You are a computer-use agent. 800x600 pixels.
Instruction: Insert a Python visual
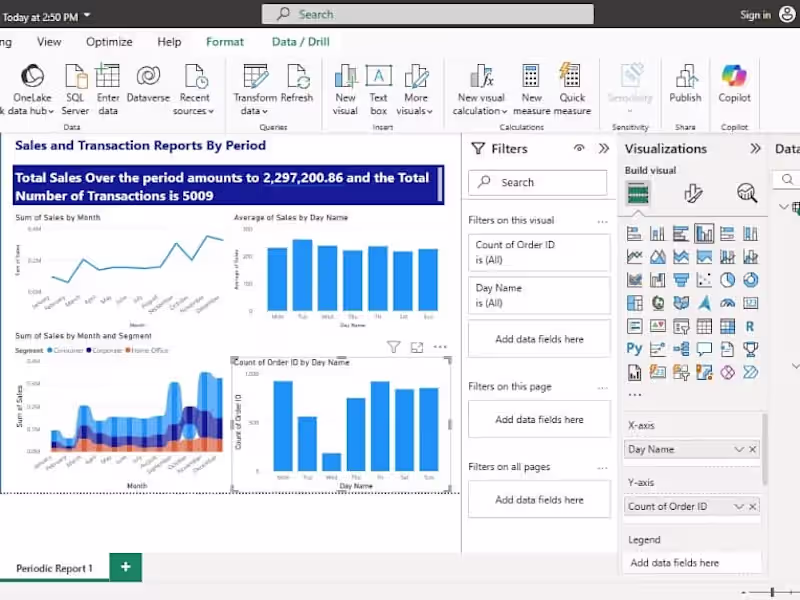634,347
